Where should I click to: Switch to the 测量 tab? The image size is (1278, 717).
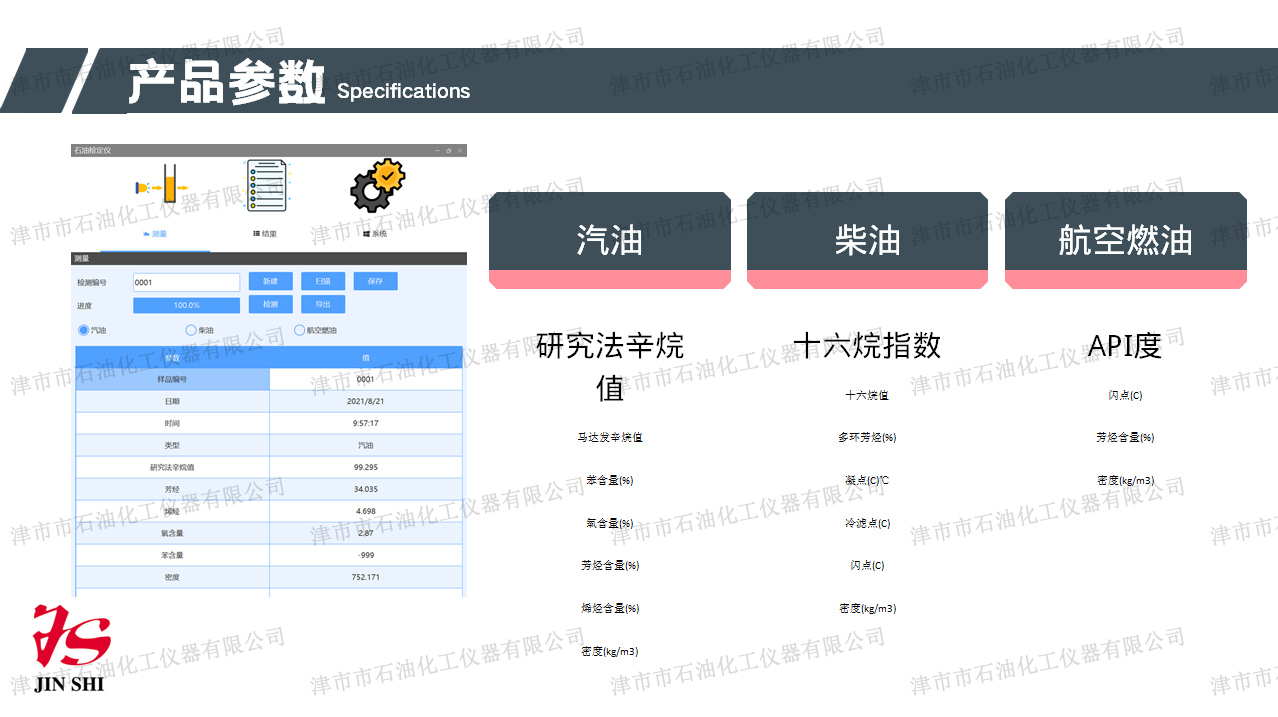(155, 233)
